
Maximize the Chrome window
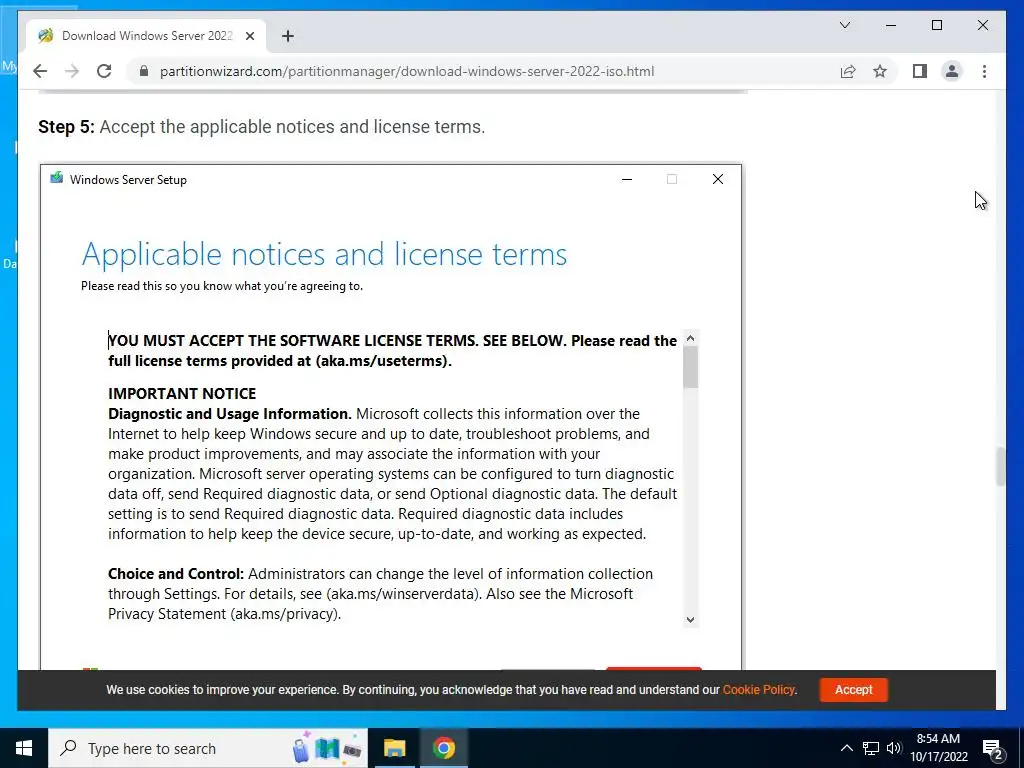pos(936,25)
